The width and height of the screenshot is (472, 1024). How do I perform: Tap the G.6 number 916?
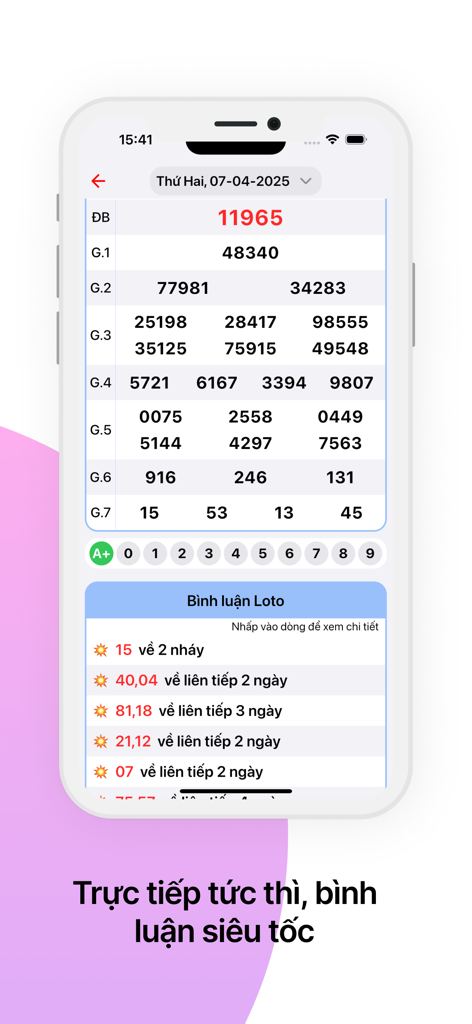click(161, 477)
